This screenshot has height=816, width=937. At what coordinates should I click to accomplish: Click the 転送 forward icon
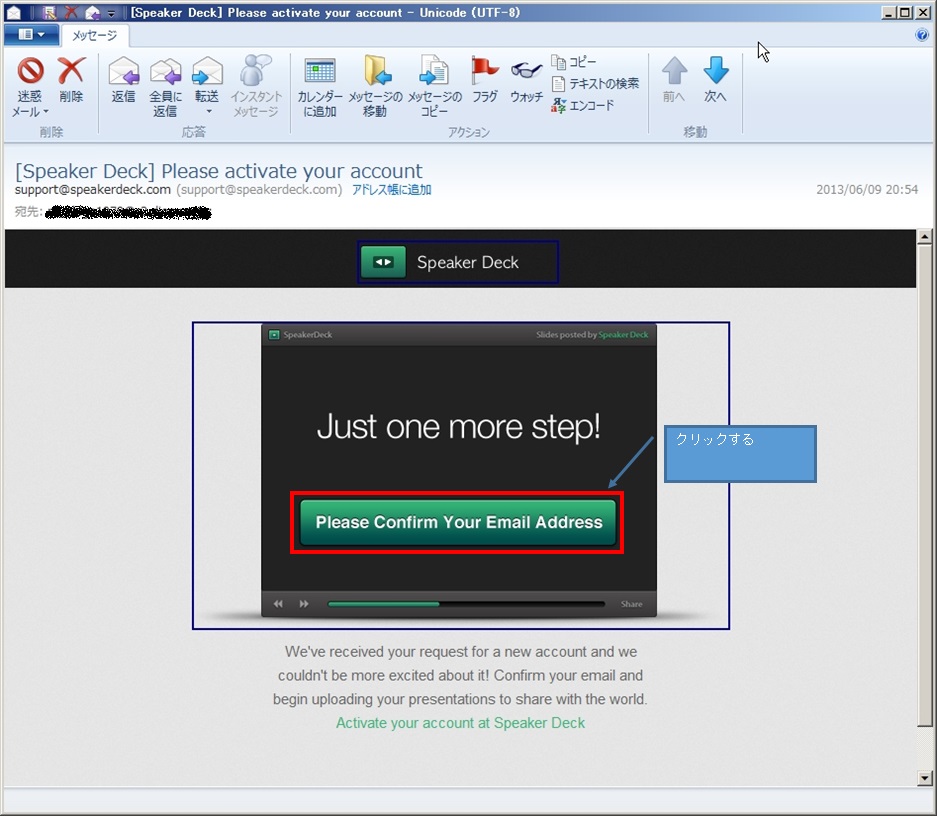click(x=207, y=72)
